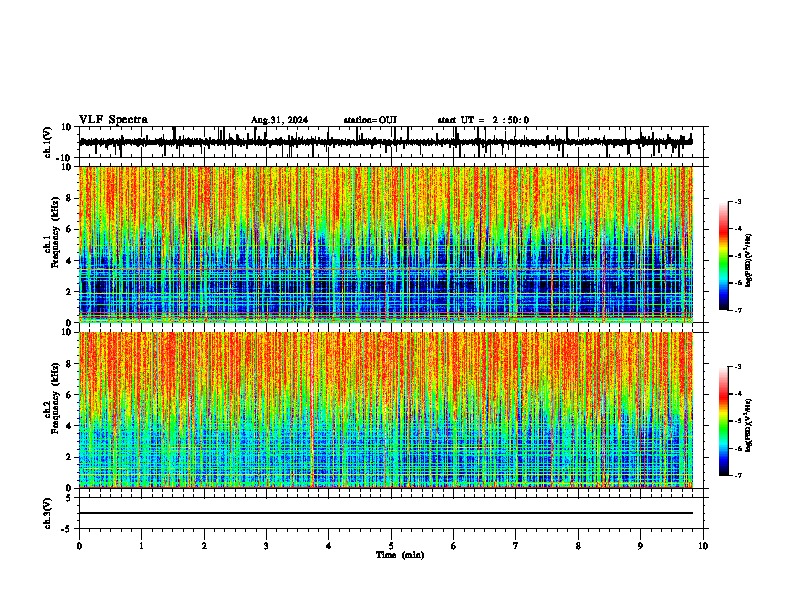
Task: Click the "station=OUI" header text
Action: 370,120
